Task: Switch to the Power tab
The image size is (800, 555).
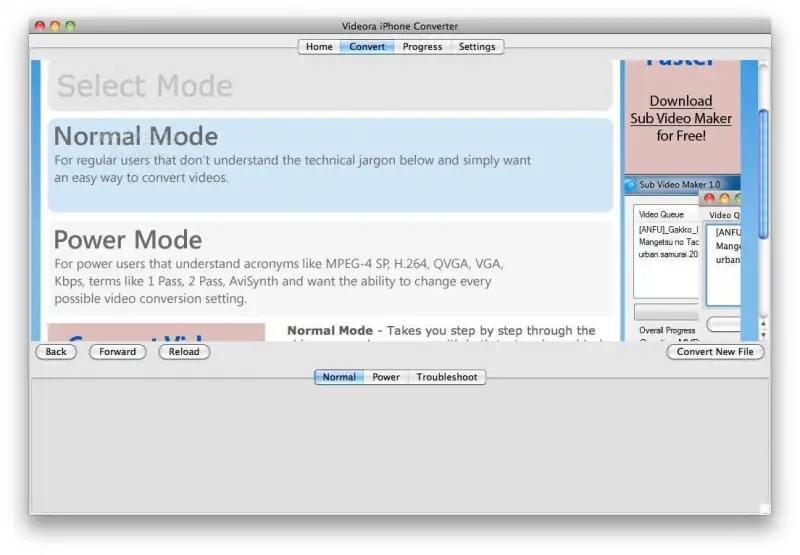Action: point(386,377)
